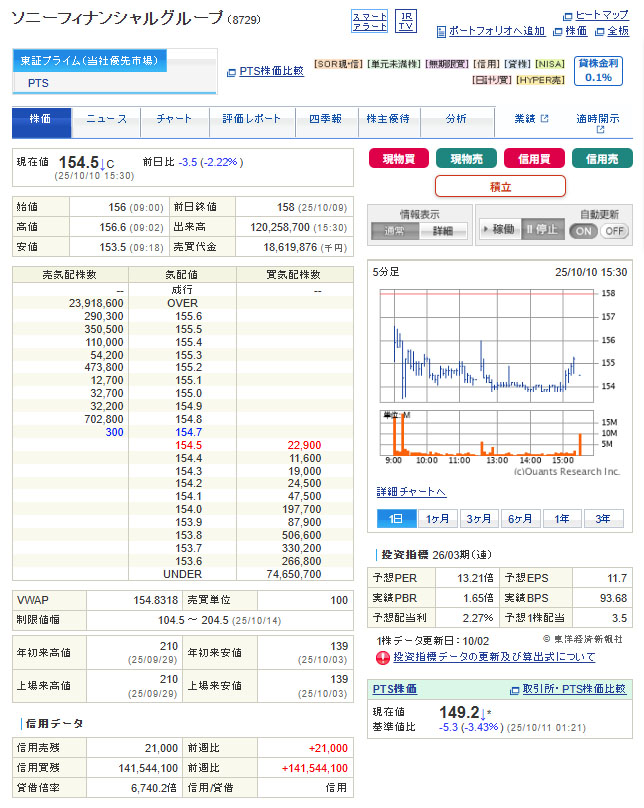The image size is (644, 808).
Task: Turn auto-update OFF
Action: [613, 231]
